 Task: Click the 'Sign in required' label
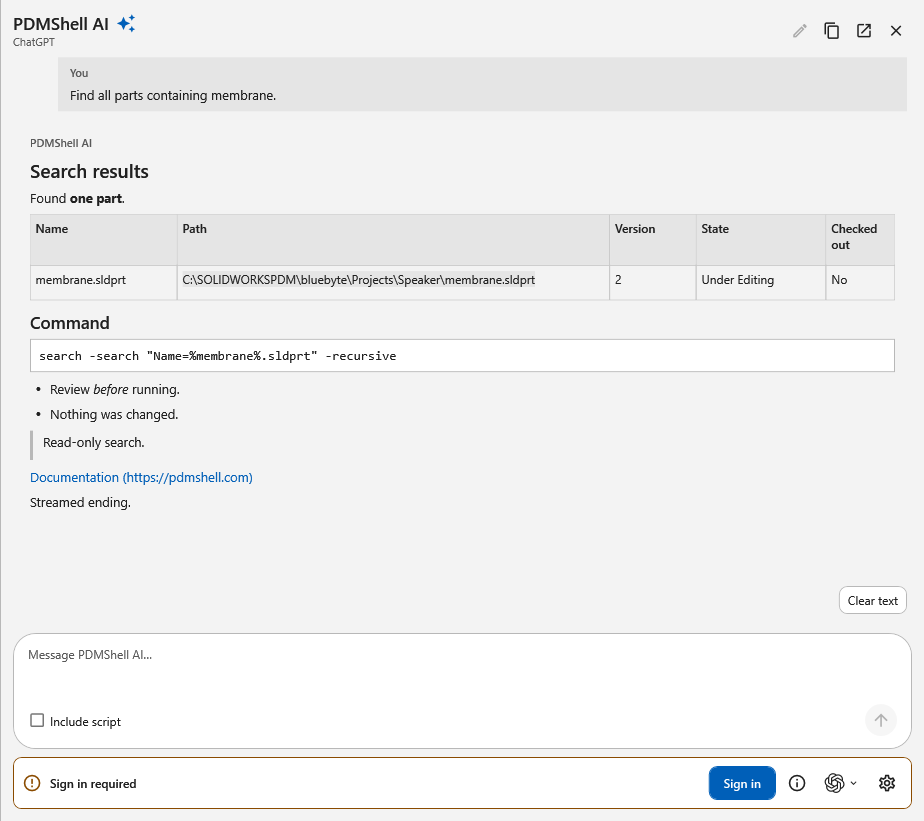click(x=93, y=784)
